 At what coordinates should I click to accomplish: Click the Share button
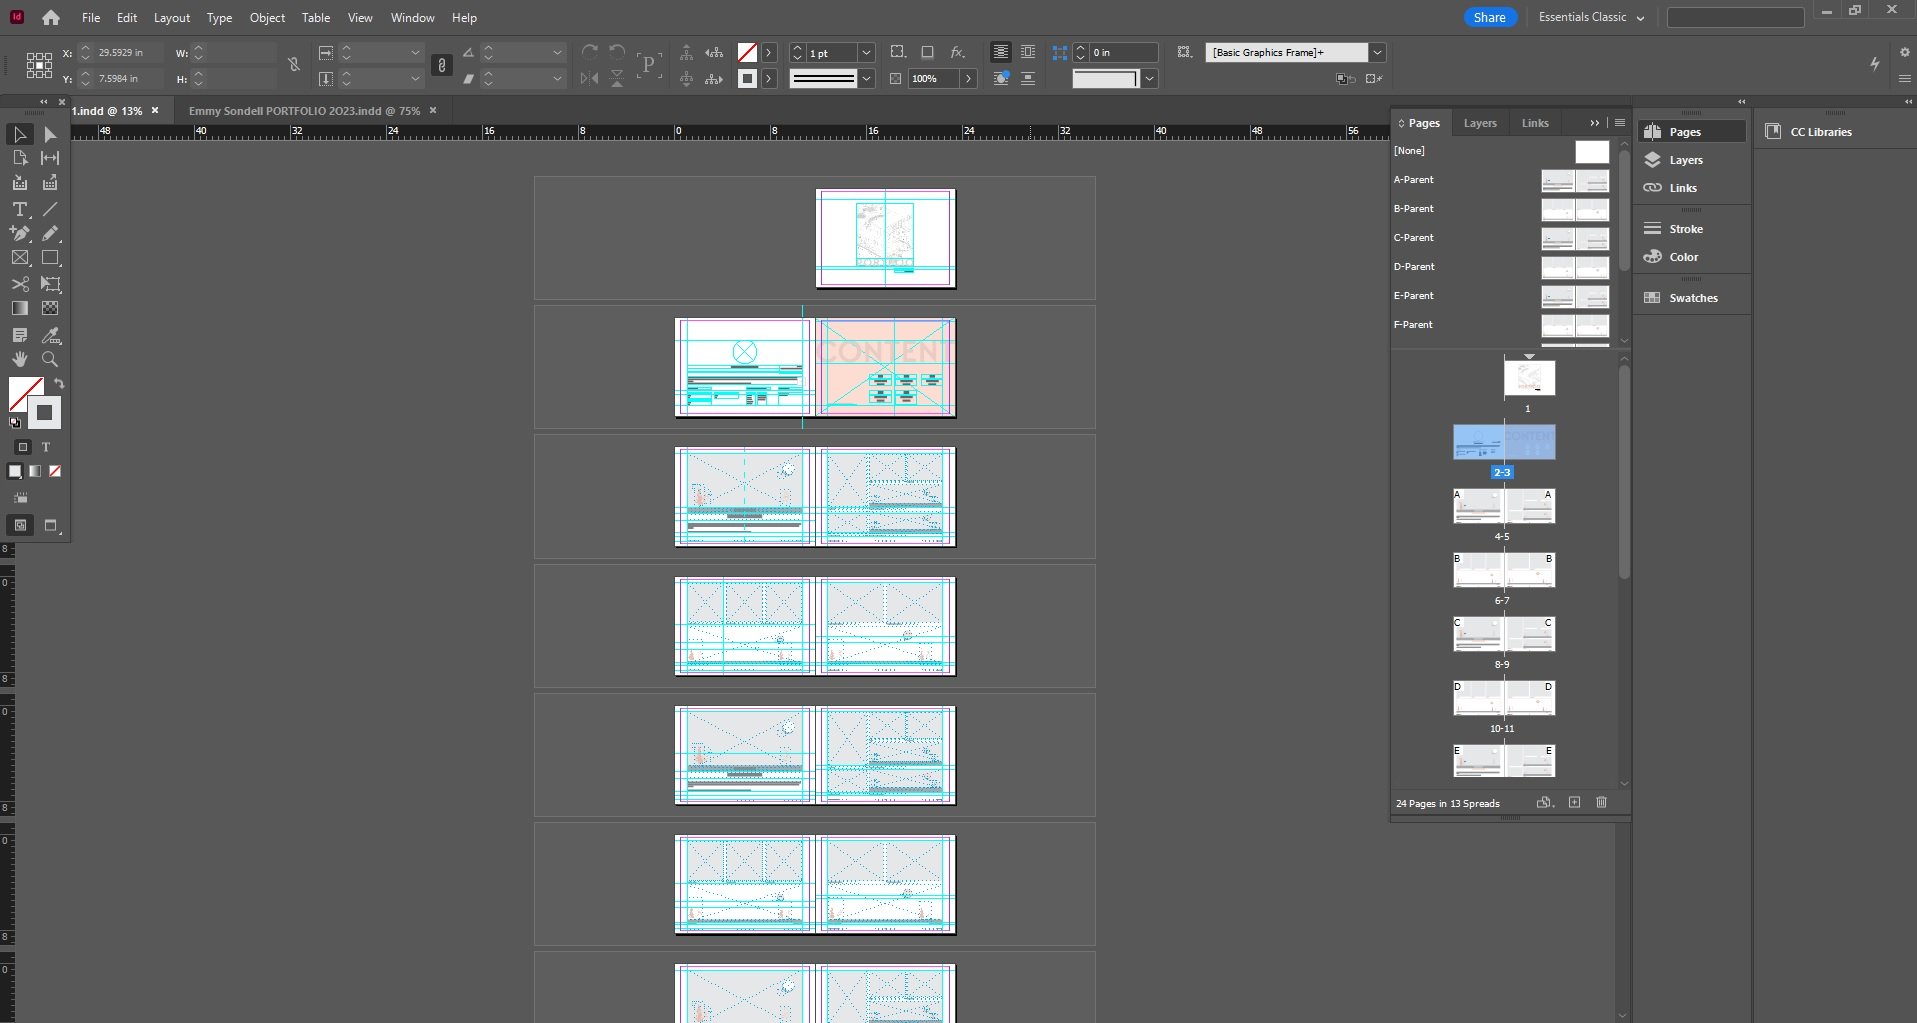click(1489, 17)
